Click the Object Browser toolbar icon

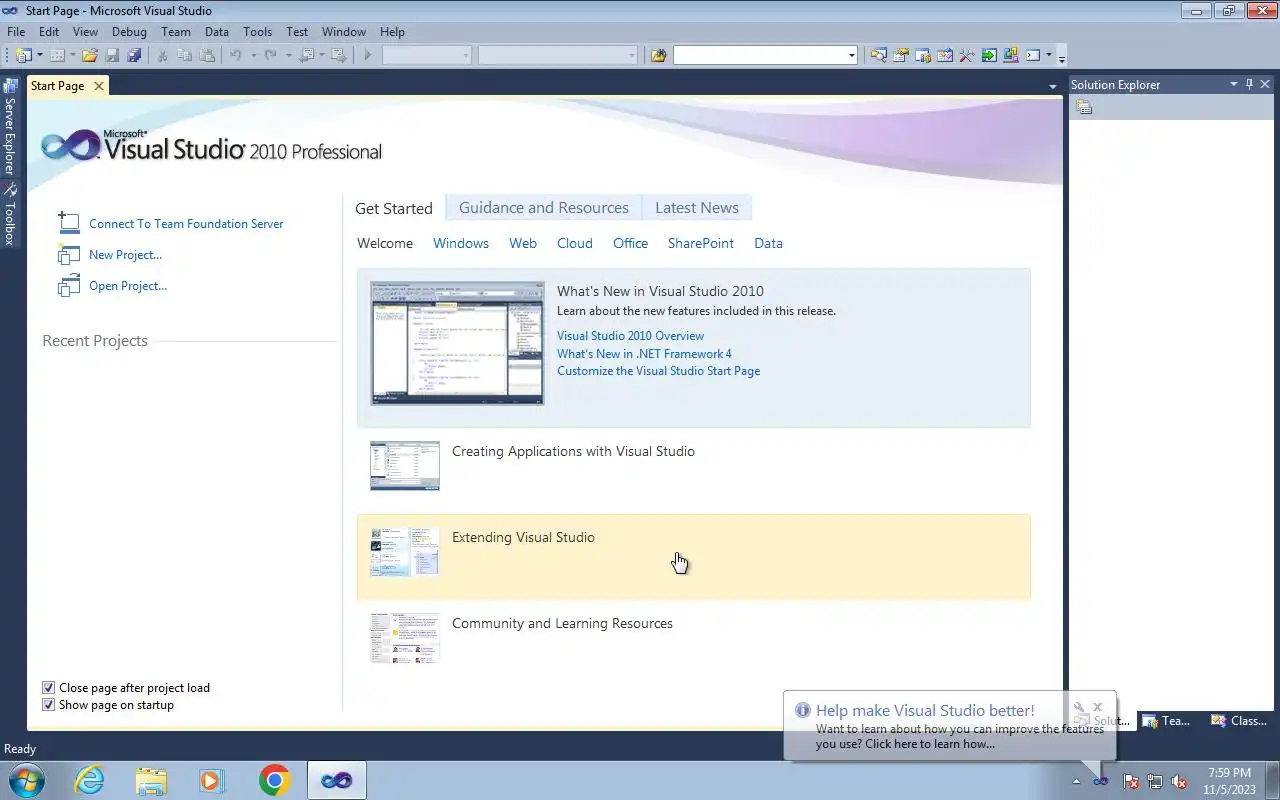pyautogui.click(x=945, y=55)
